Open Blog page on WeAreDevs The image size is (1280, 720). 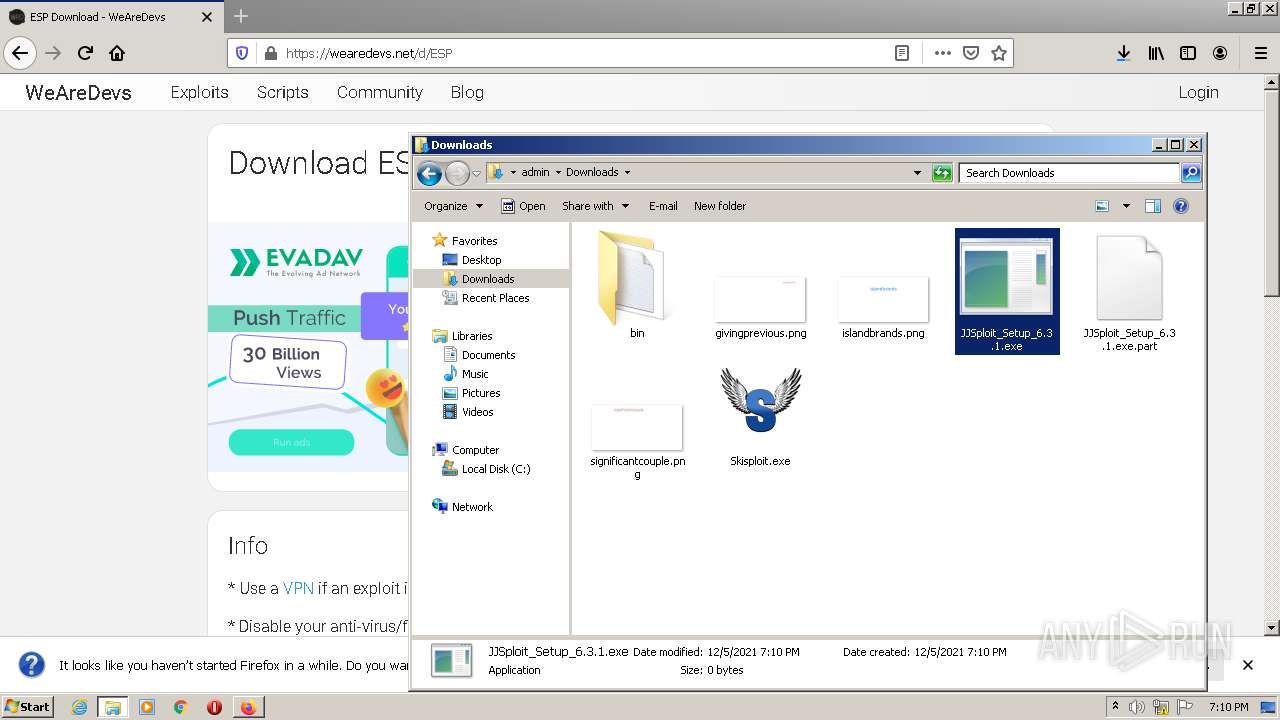(x=467, y=92)
